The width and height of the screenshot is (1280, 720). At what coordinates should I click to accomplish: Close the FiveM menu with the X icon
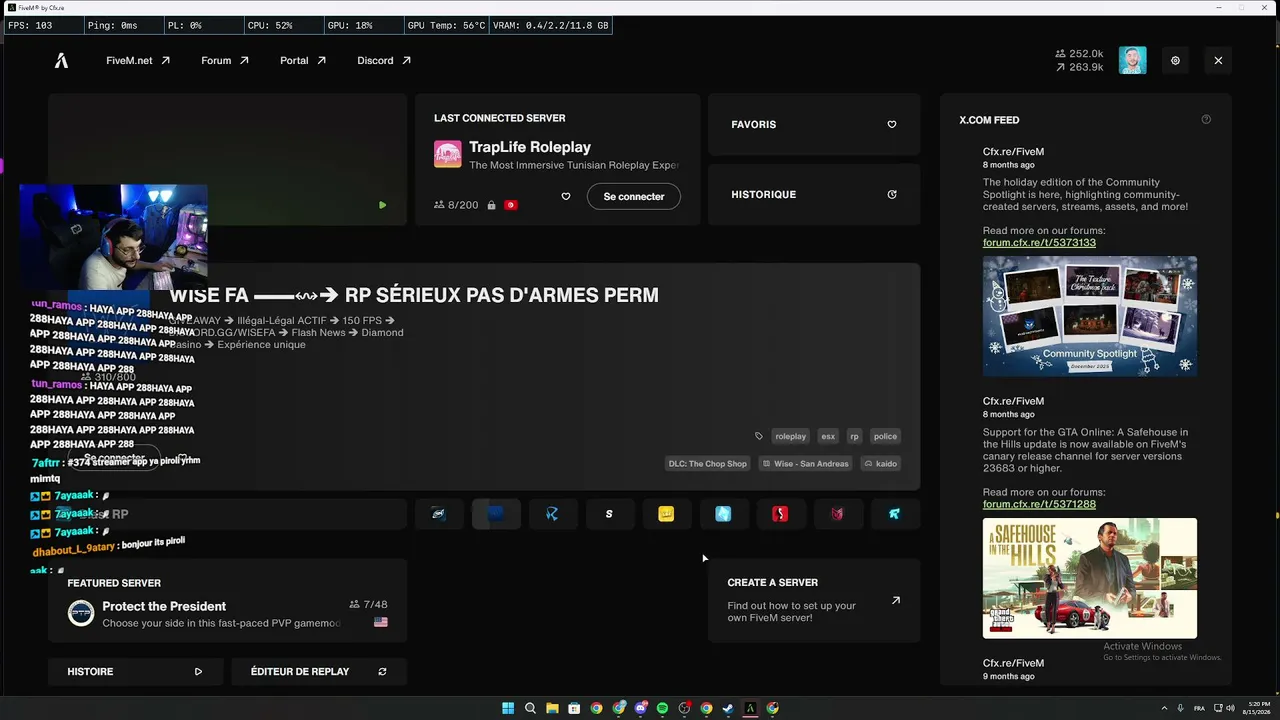[1218, 61]
